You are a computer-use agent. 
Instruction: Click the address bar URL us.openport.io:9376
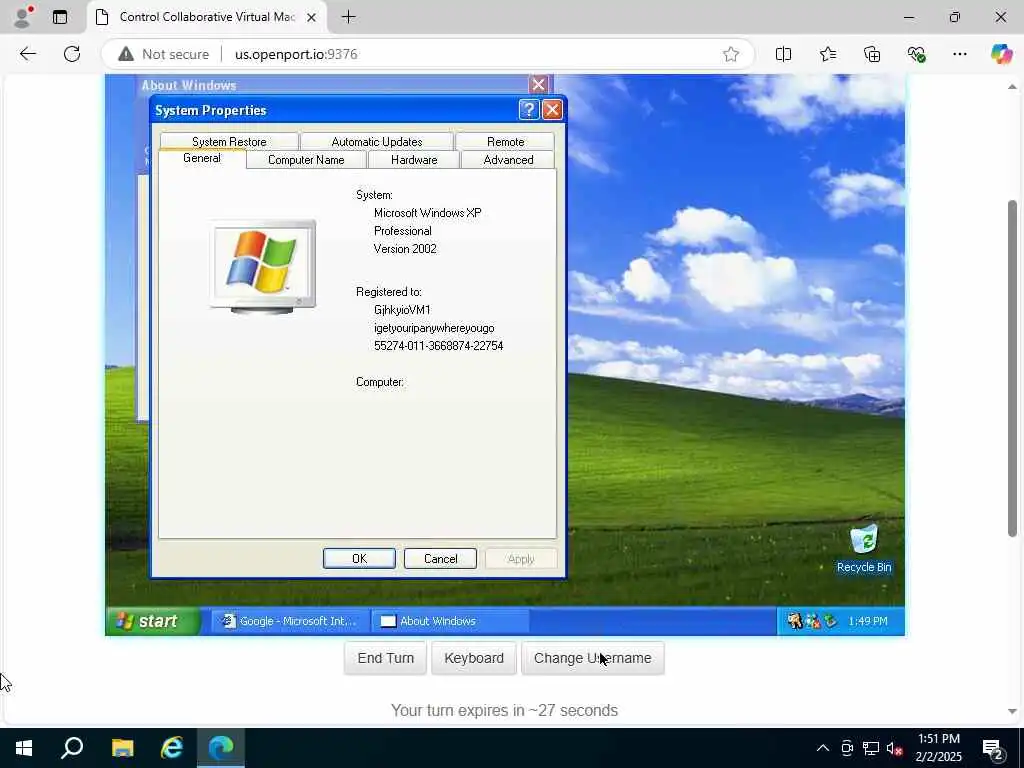[x=296, y=54]
